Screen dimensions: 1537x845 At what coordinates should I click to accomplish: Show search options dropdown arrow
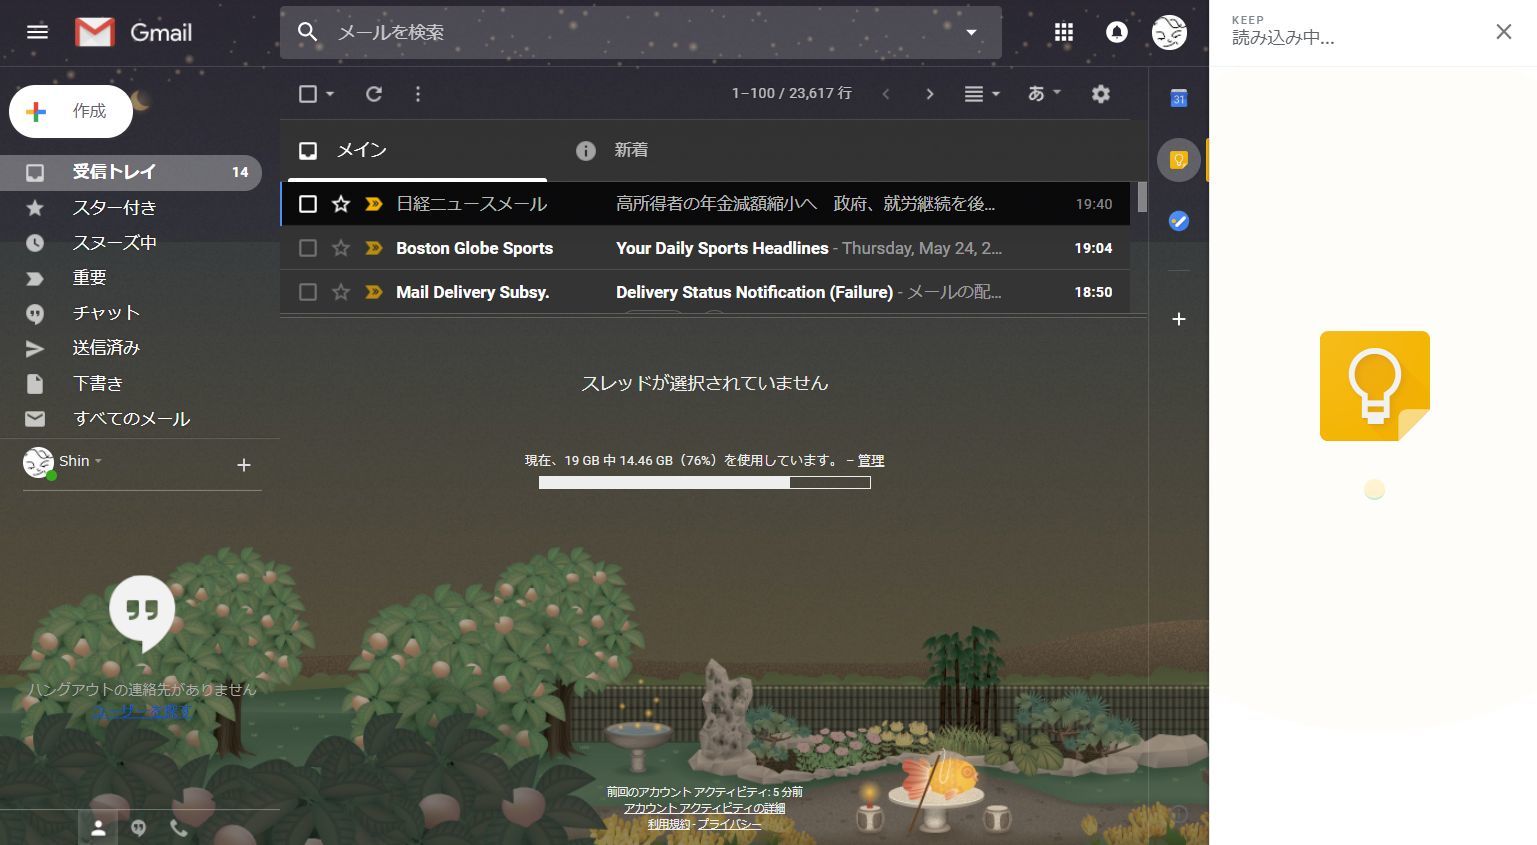(970, 32)
